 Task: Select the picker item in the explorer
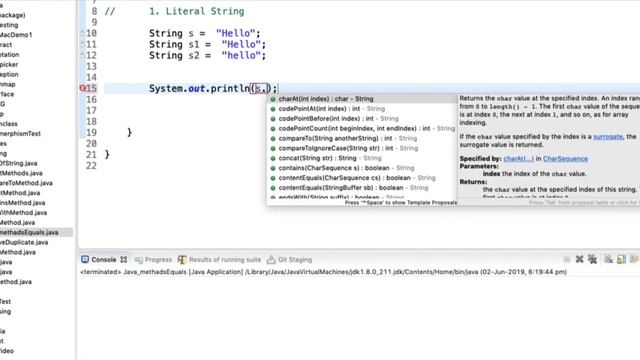[9, 64]
